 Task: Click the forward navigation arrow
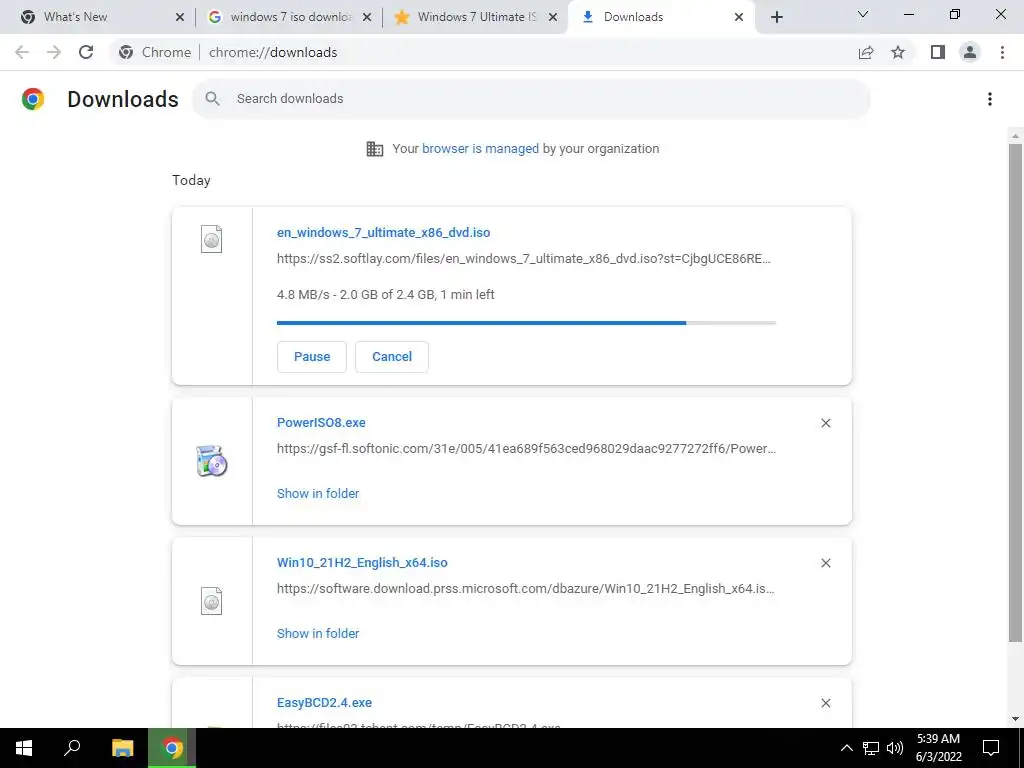(54, 52)
